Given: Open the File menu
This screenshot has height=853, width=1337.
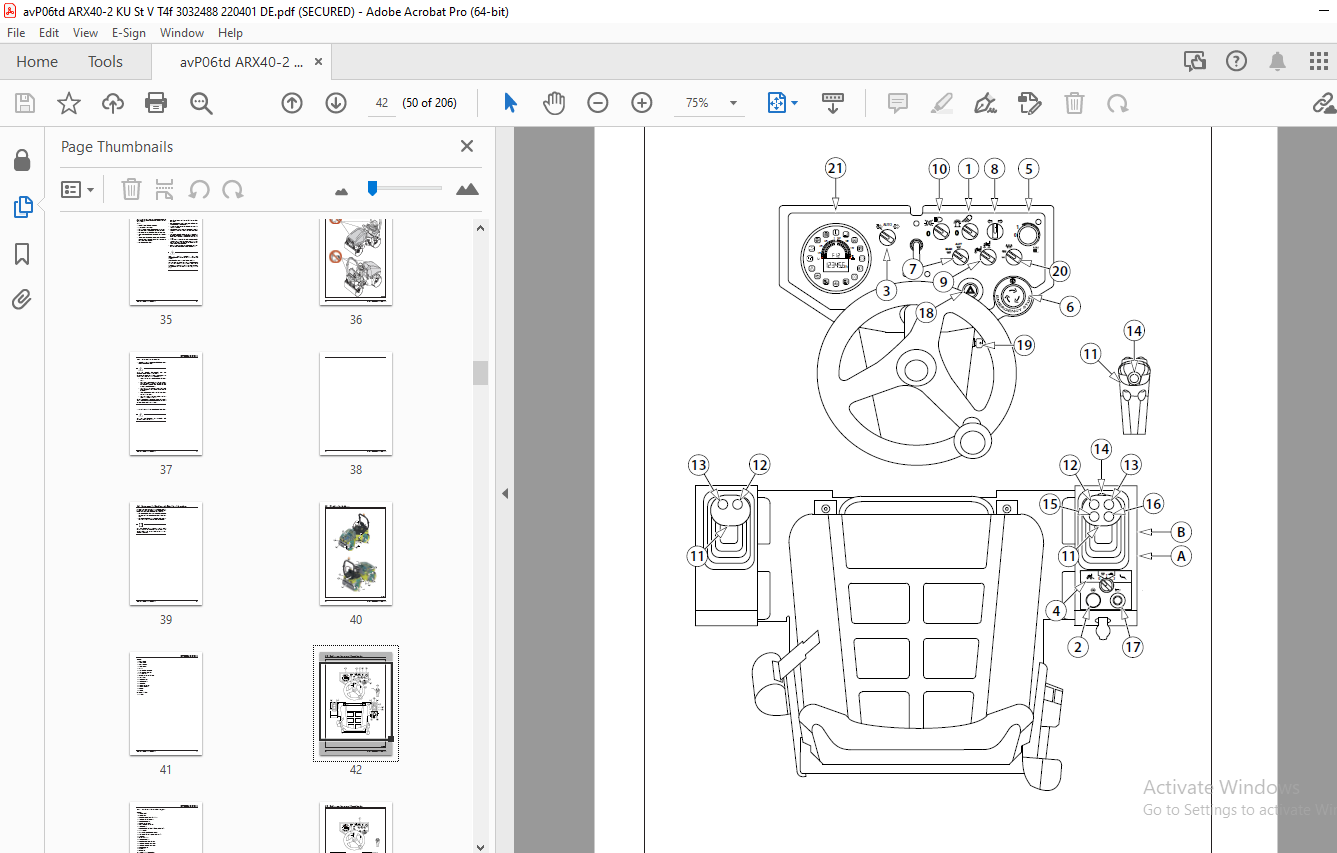Looking at the screenshot, I should (16, 32).
